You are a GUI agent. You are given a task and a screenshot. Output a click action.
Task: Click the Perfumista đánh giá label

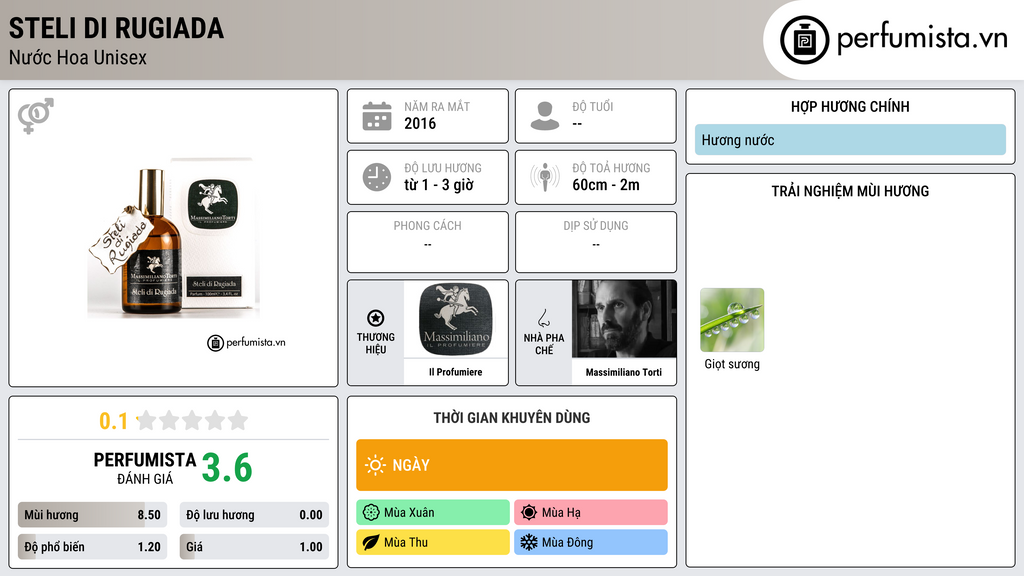click(x=145, y=469)
